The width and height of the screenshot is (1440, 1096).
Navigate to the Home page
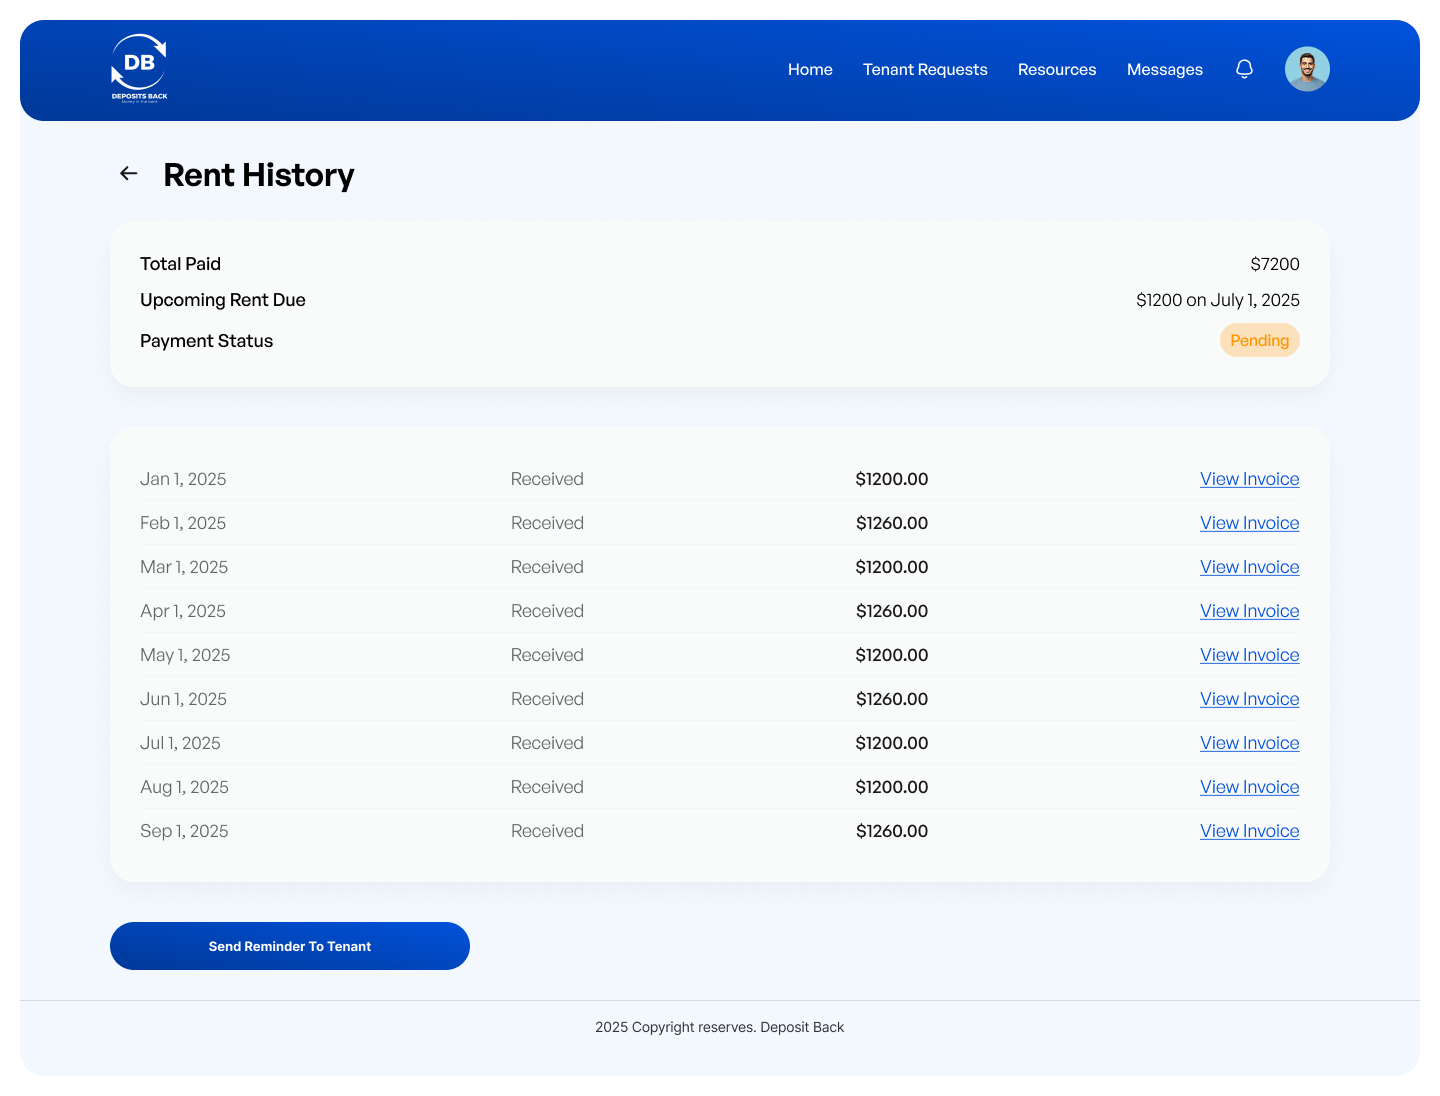click(809, 70)
